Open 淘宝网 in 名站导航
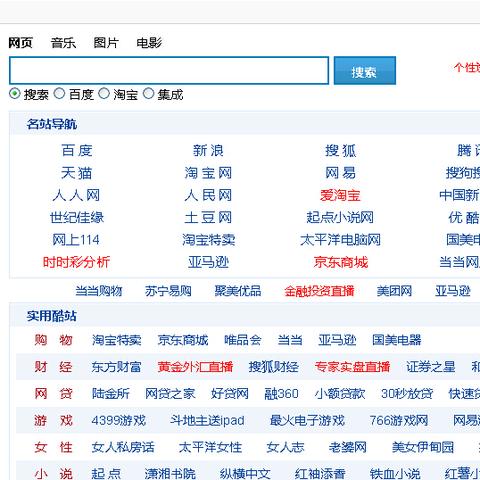The height and width of the screenshot is (480, 480). 208,173
